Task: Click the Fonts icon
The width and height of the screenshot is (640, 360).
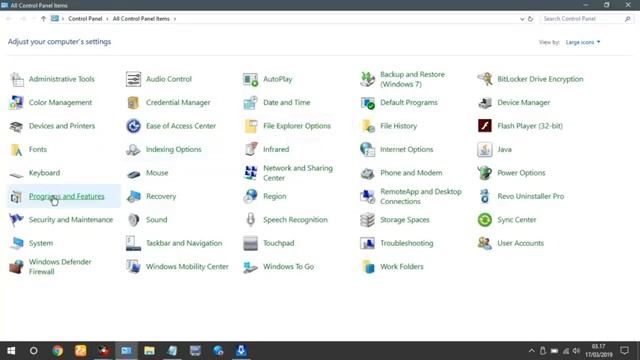Action: click(17, 149)
